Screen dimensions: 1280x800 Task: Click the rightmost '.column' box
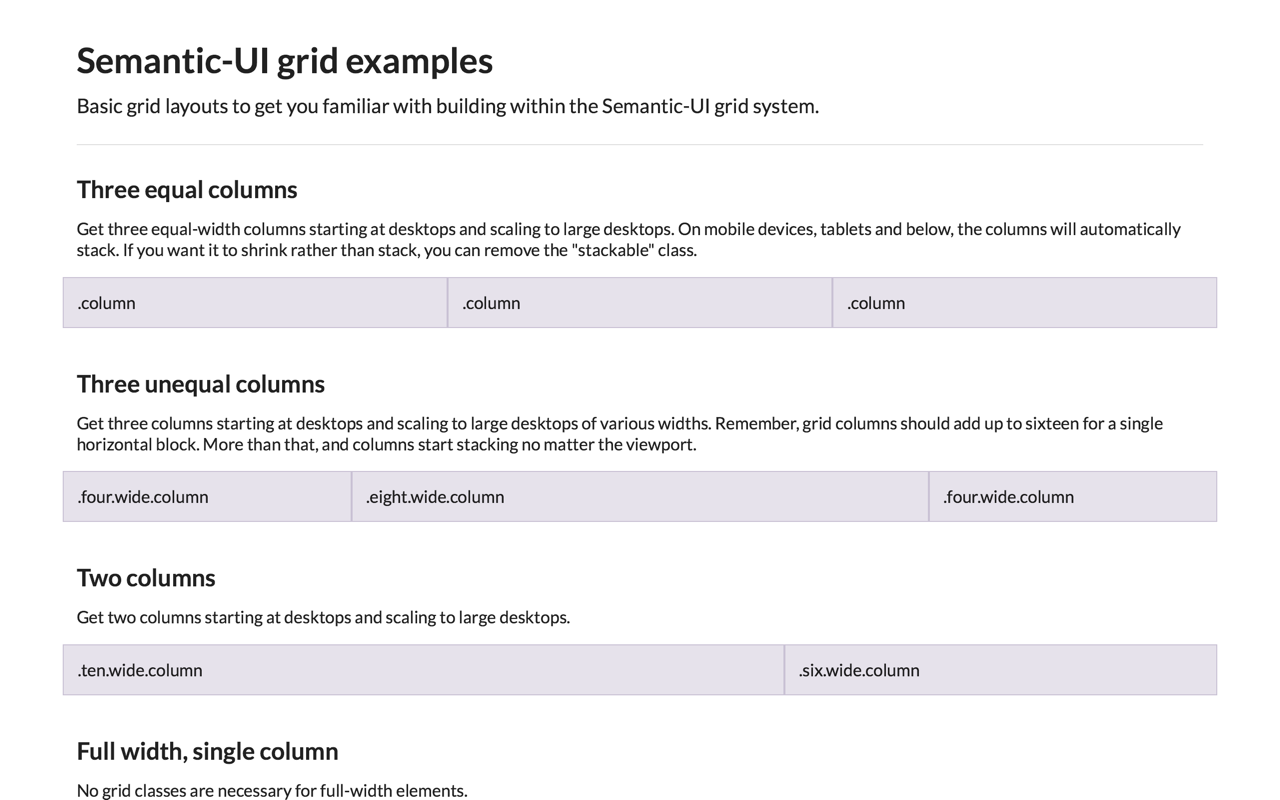1025,303
